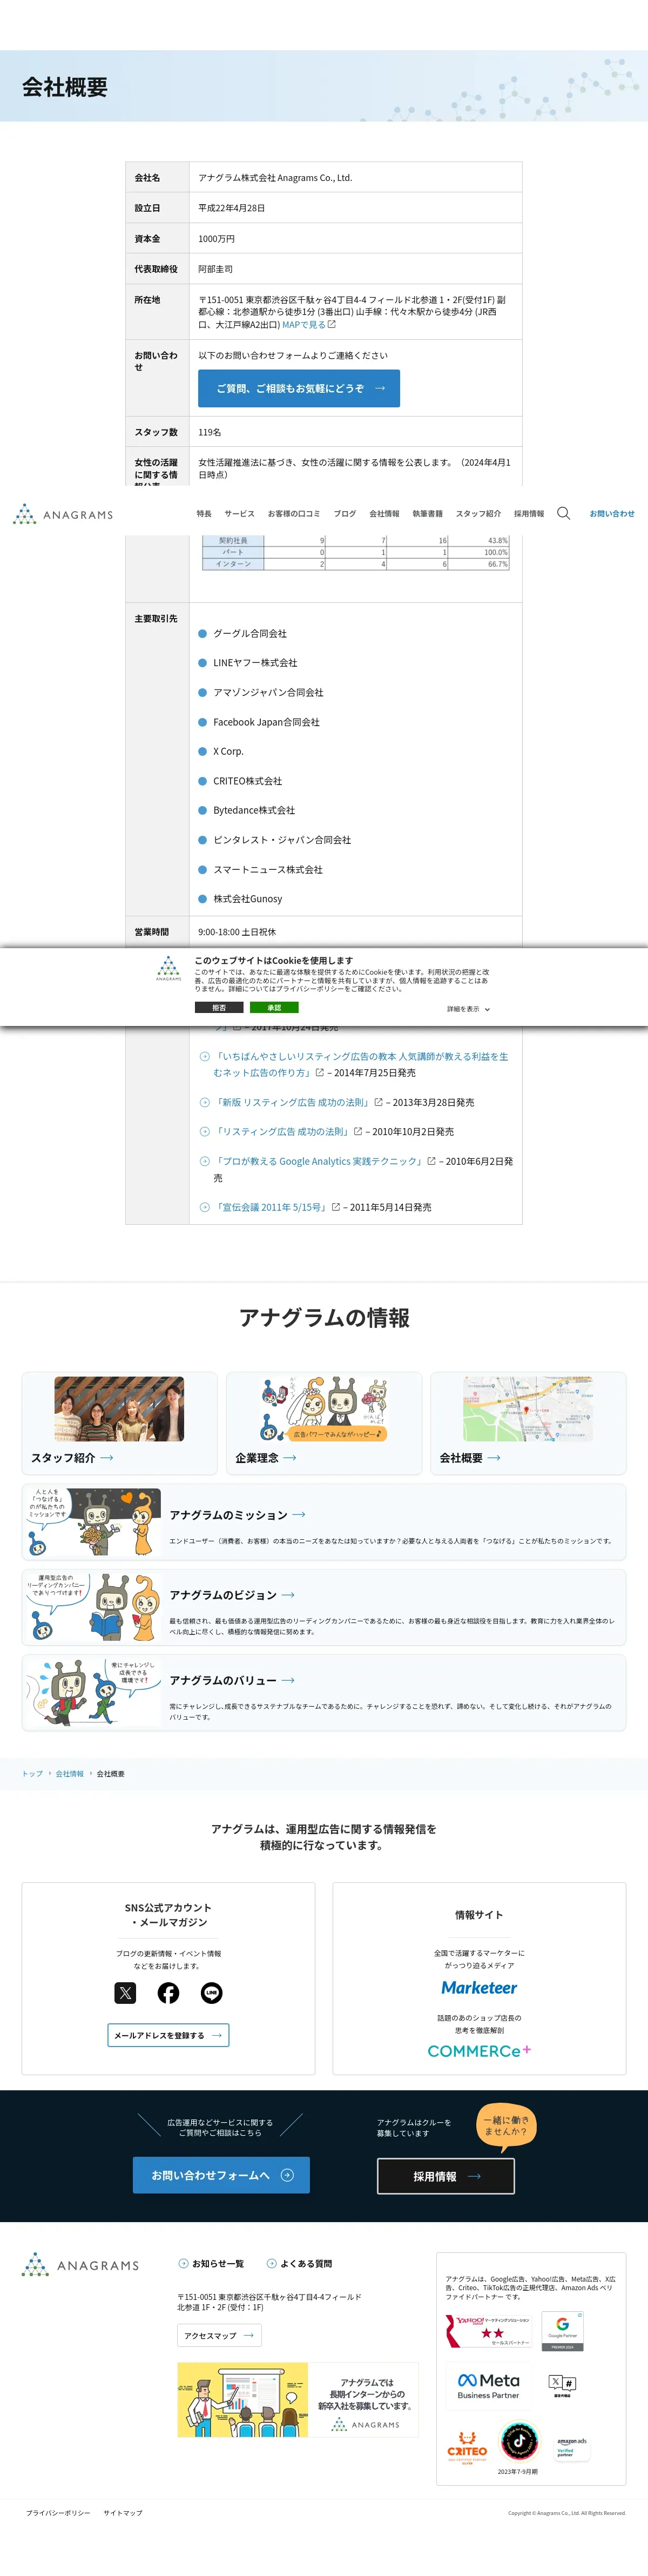648x2576 pixels.
Task: Reject cookies with the 拒否 button
Action: click(x=219, y=1007)
